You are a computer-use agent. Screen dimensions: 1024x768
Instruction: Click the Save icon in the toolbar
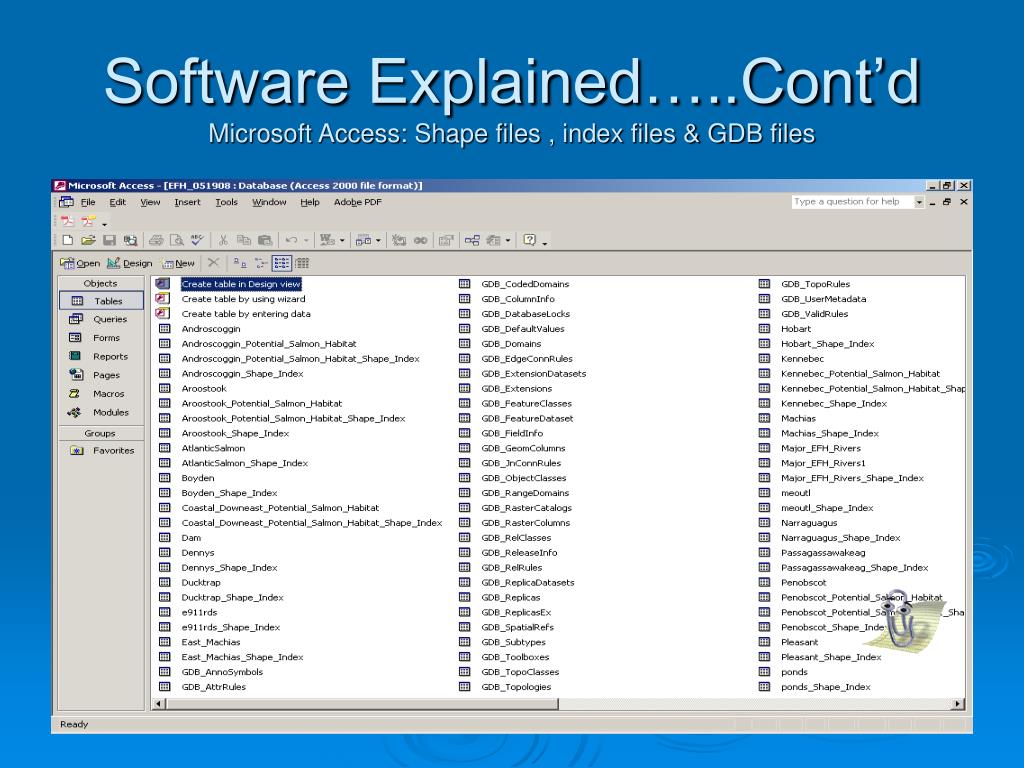pyautogui.click(x=109, y=240)
